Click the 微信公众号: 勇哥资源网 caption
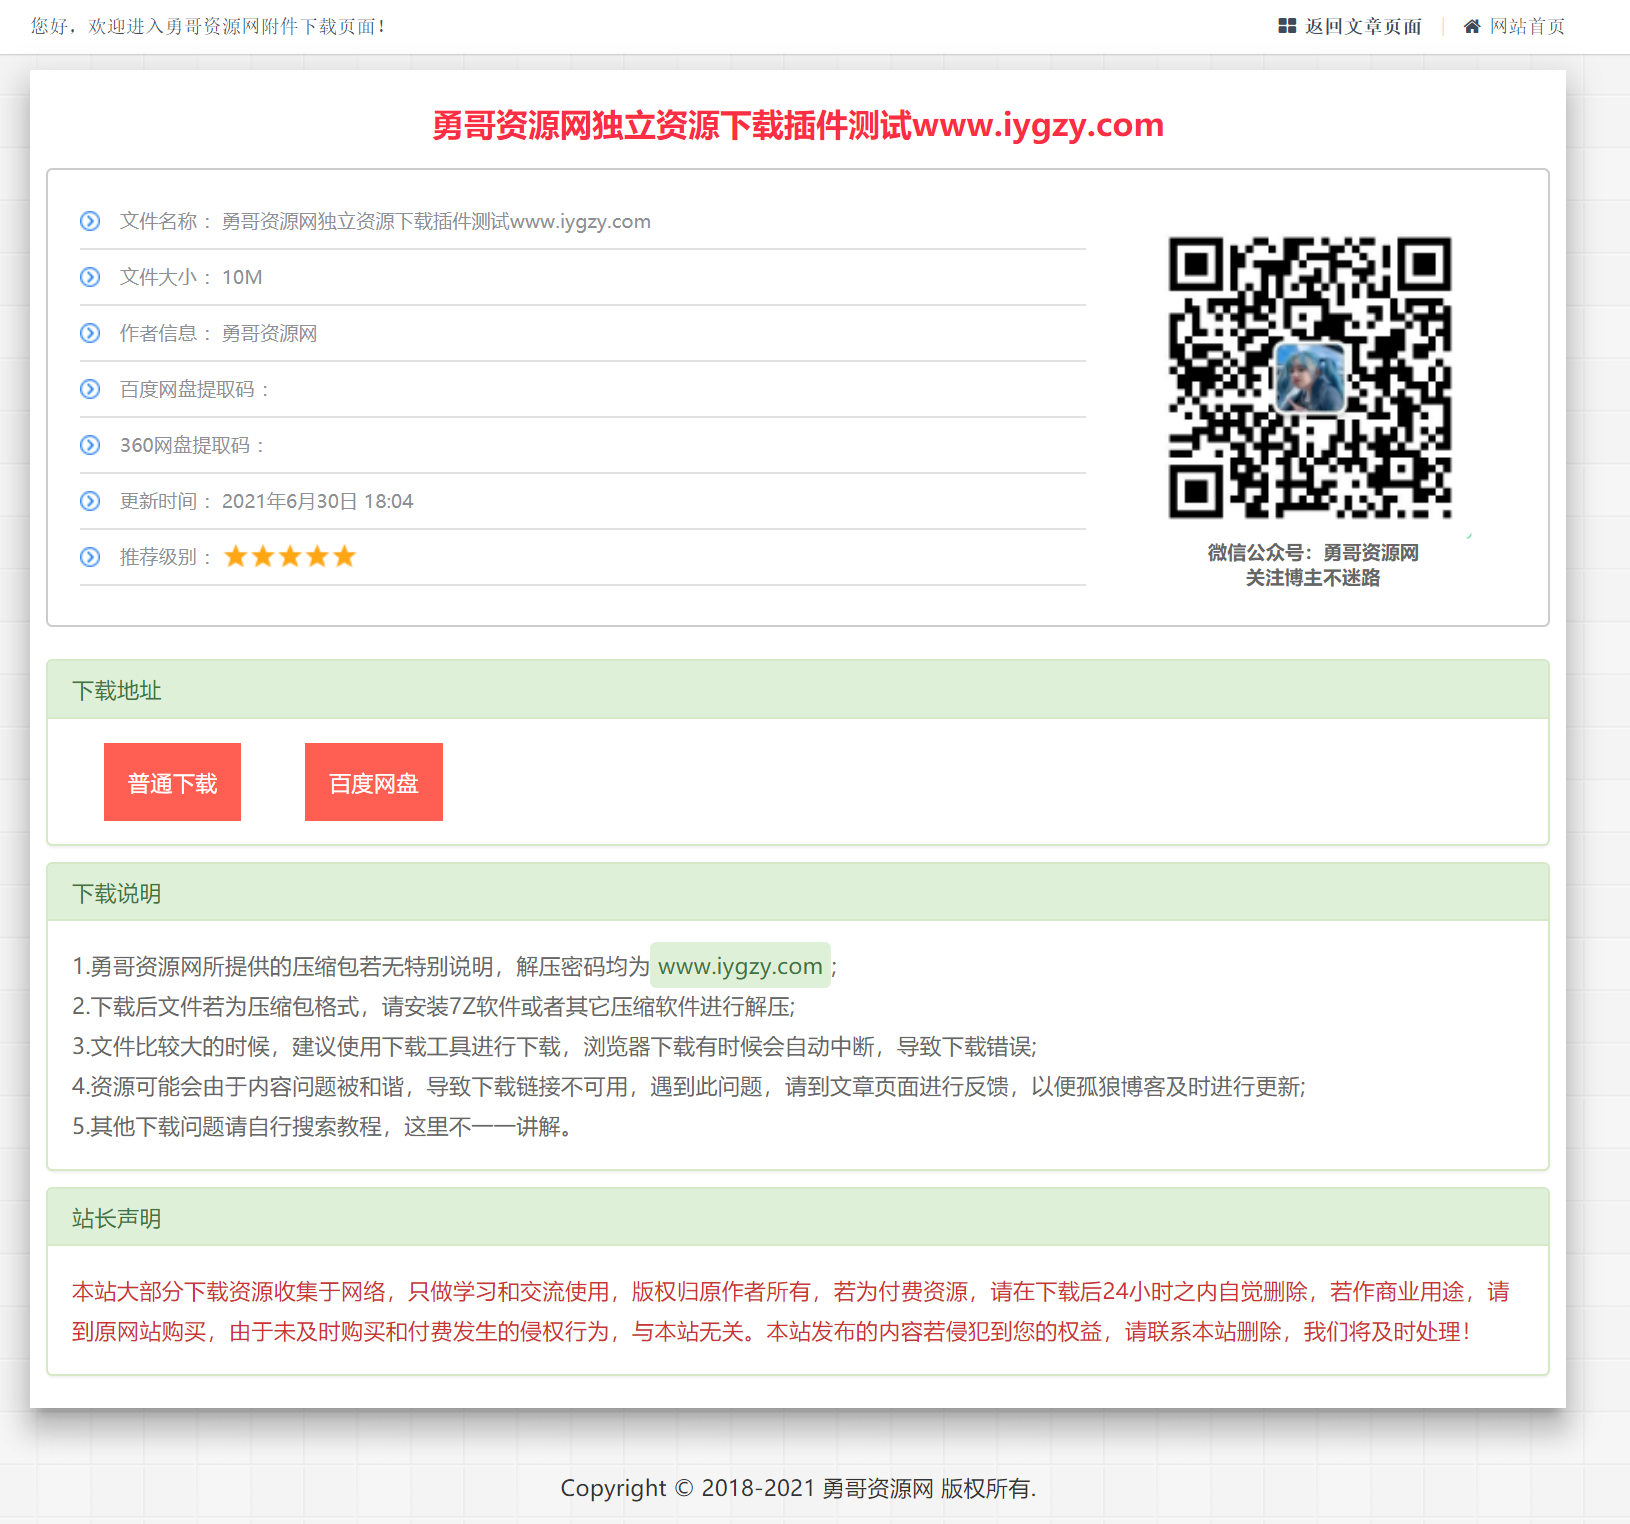Image resolution: width=1630 pixels, height=1524 pixels. tap(1312, 552)
